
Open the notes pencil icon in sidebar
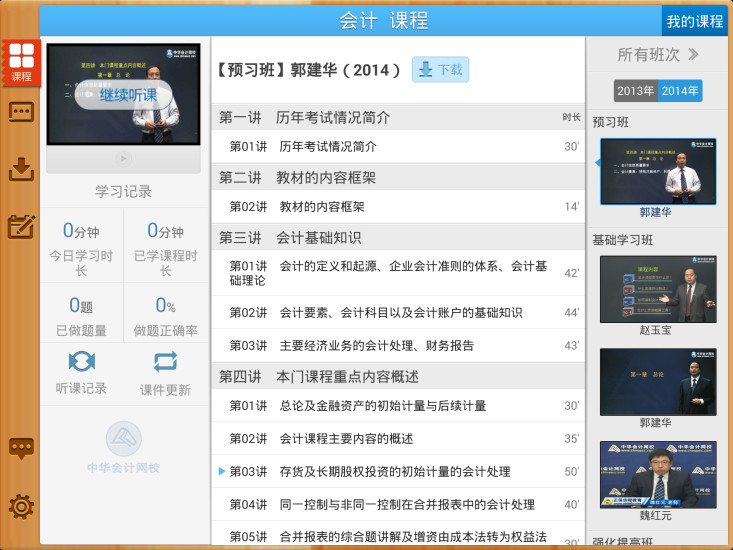[x=21, y=227]
